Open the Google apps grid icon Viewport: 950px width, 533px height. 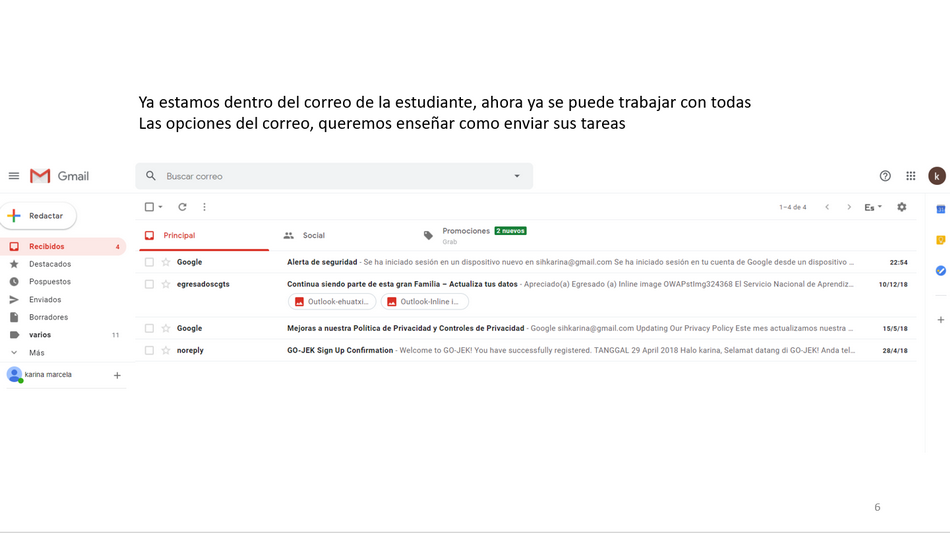coord(910,176)
